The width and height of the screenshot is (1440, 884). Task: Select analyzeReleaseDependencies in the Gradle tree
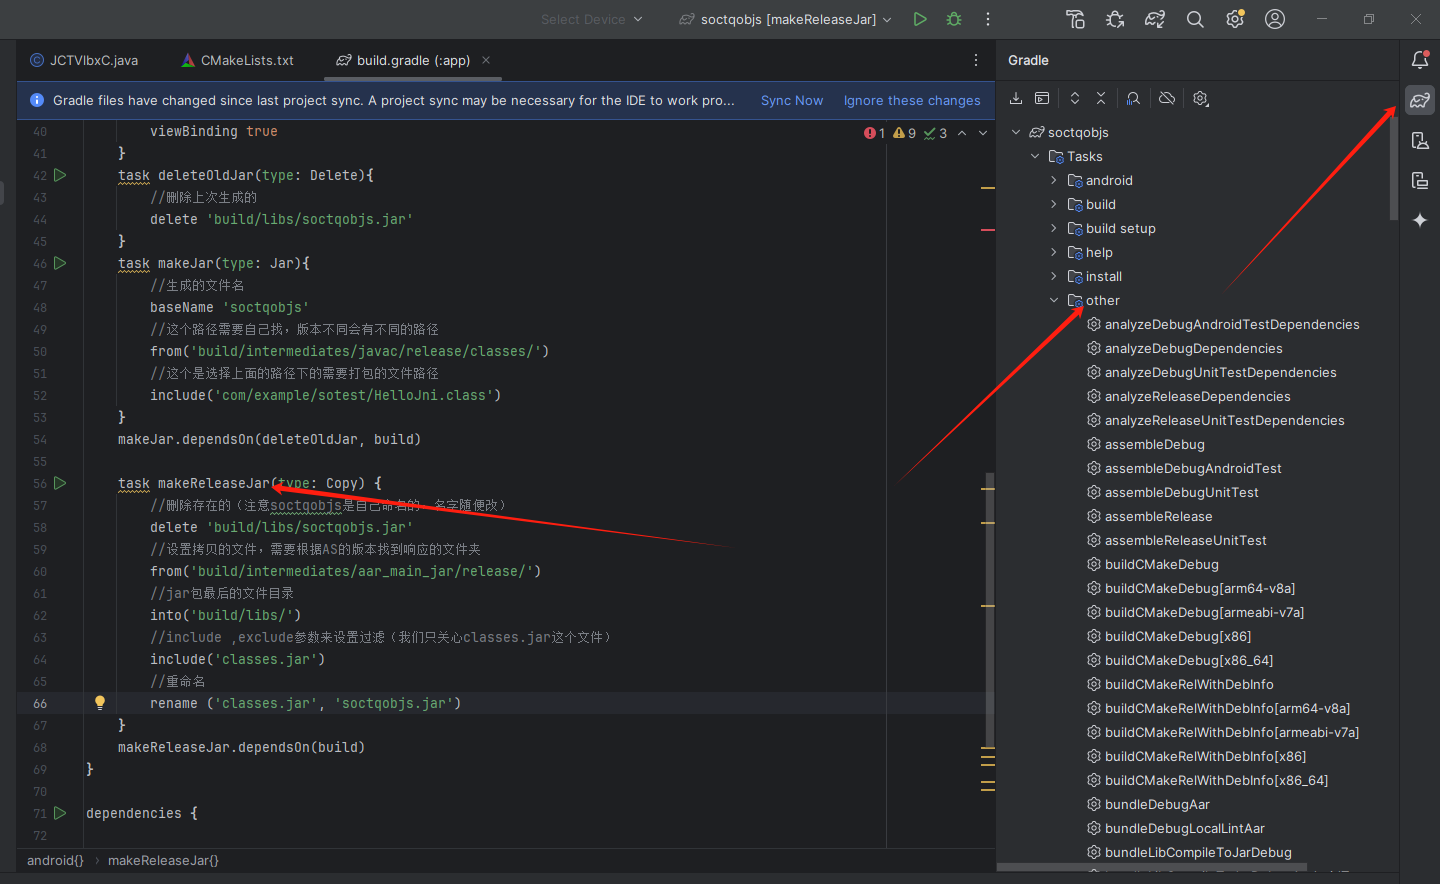pyautogui.click(x=1198, y=396)
